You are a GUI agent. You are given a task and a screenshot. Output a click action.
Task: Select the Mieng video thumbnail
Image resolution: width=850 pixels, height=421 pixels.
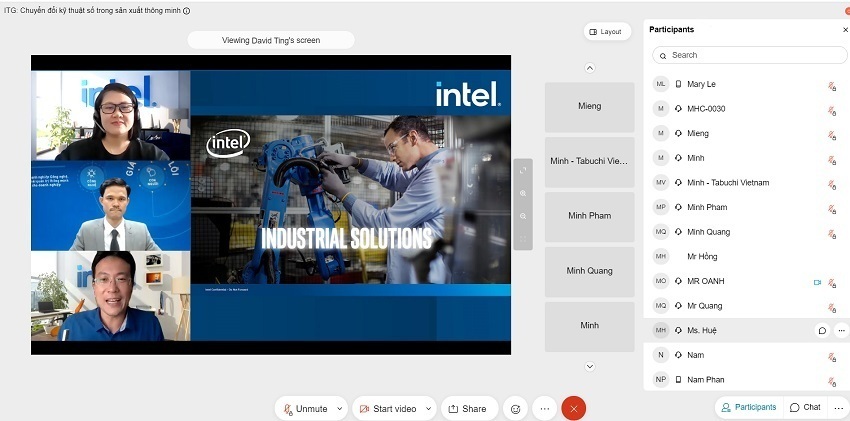pyautogui.click(x=589, y=107)
